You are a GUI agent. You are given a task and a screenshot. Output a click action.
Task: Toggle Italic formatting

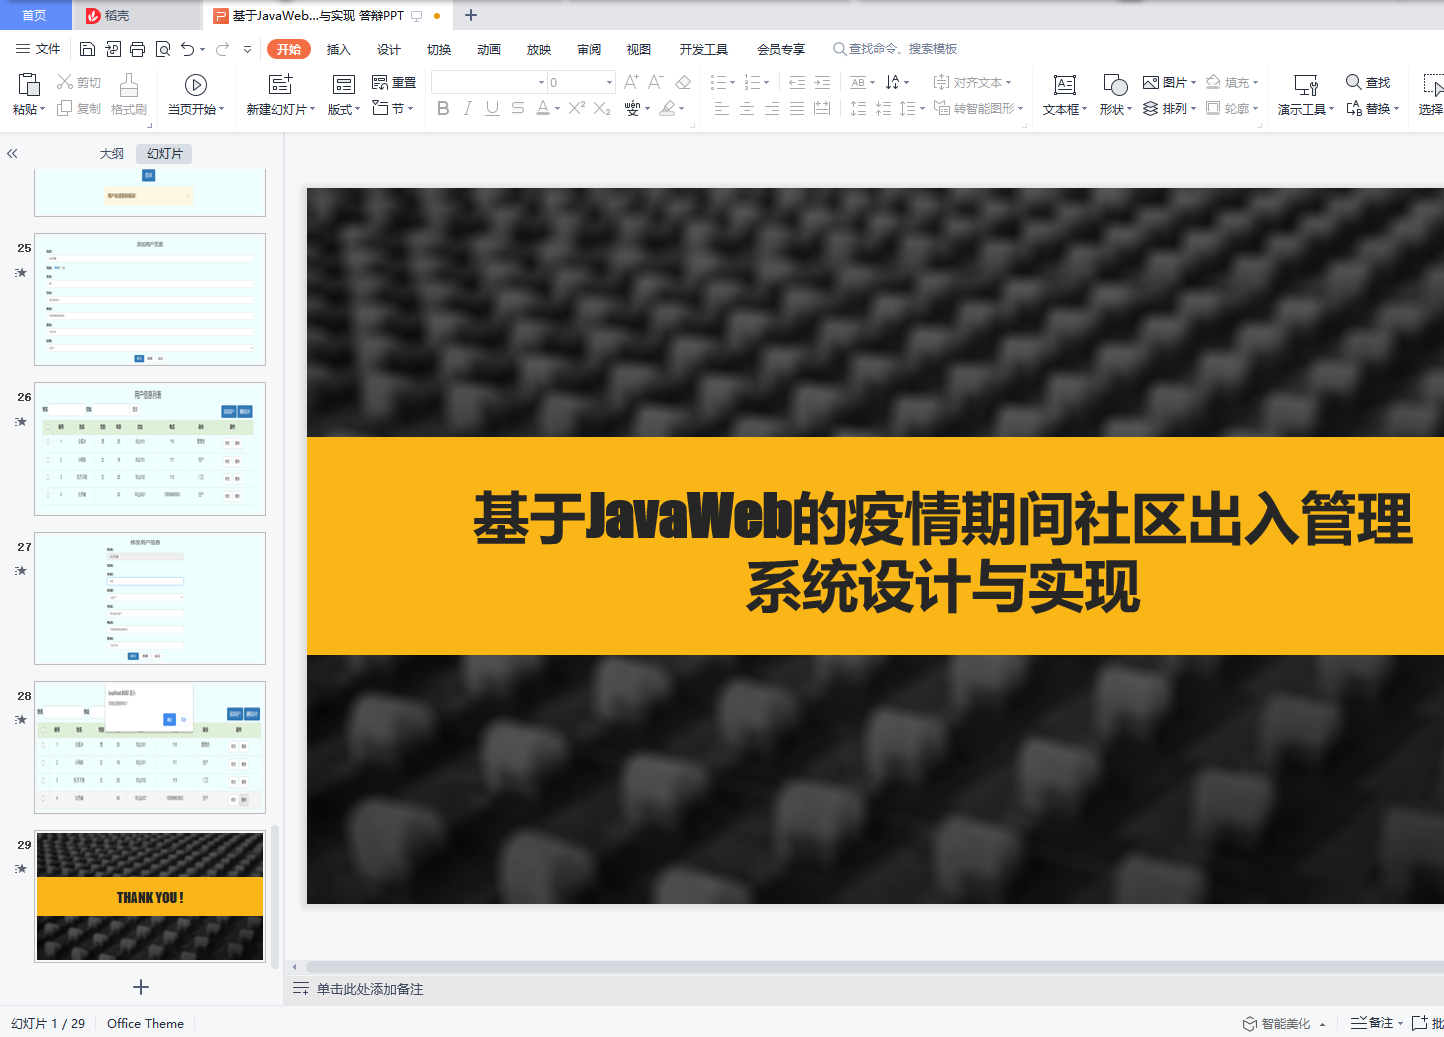(467, 108)
